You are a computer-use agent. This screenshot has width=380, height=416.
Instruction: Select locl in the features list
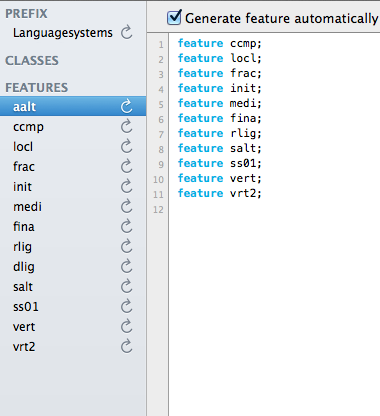click(23, 146)
